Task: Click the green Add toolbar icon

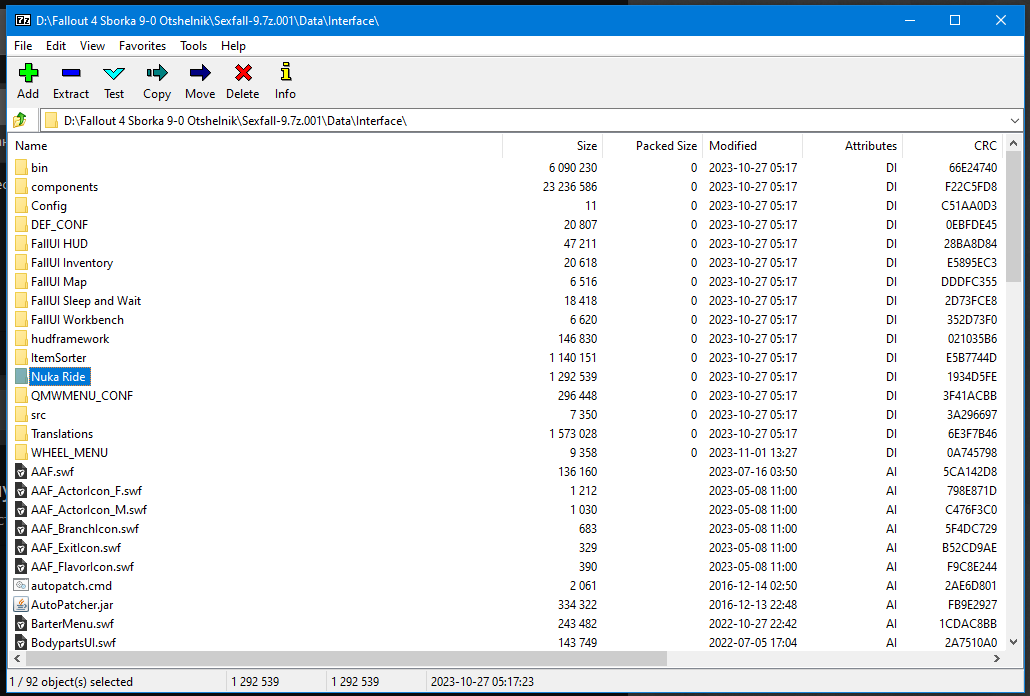Action: (28, 72)
